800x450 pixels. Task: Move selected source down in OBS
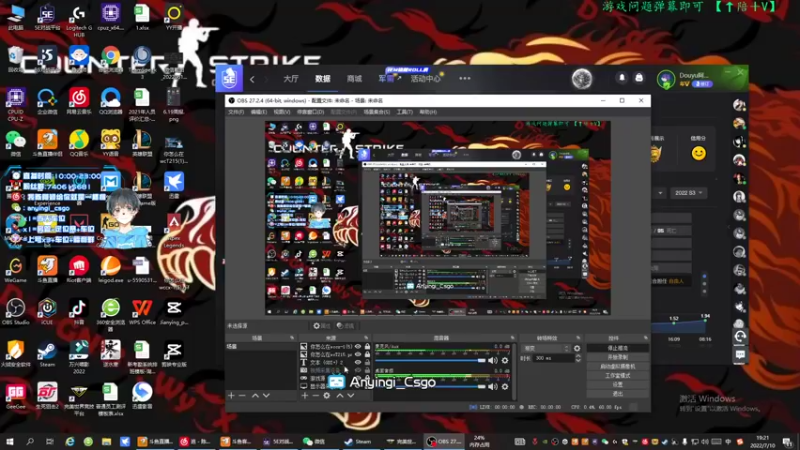point(351,396)
